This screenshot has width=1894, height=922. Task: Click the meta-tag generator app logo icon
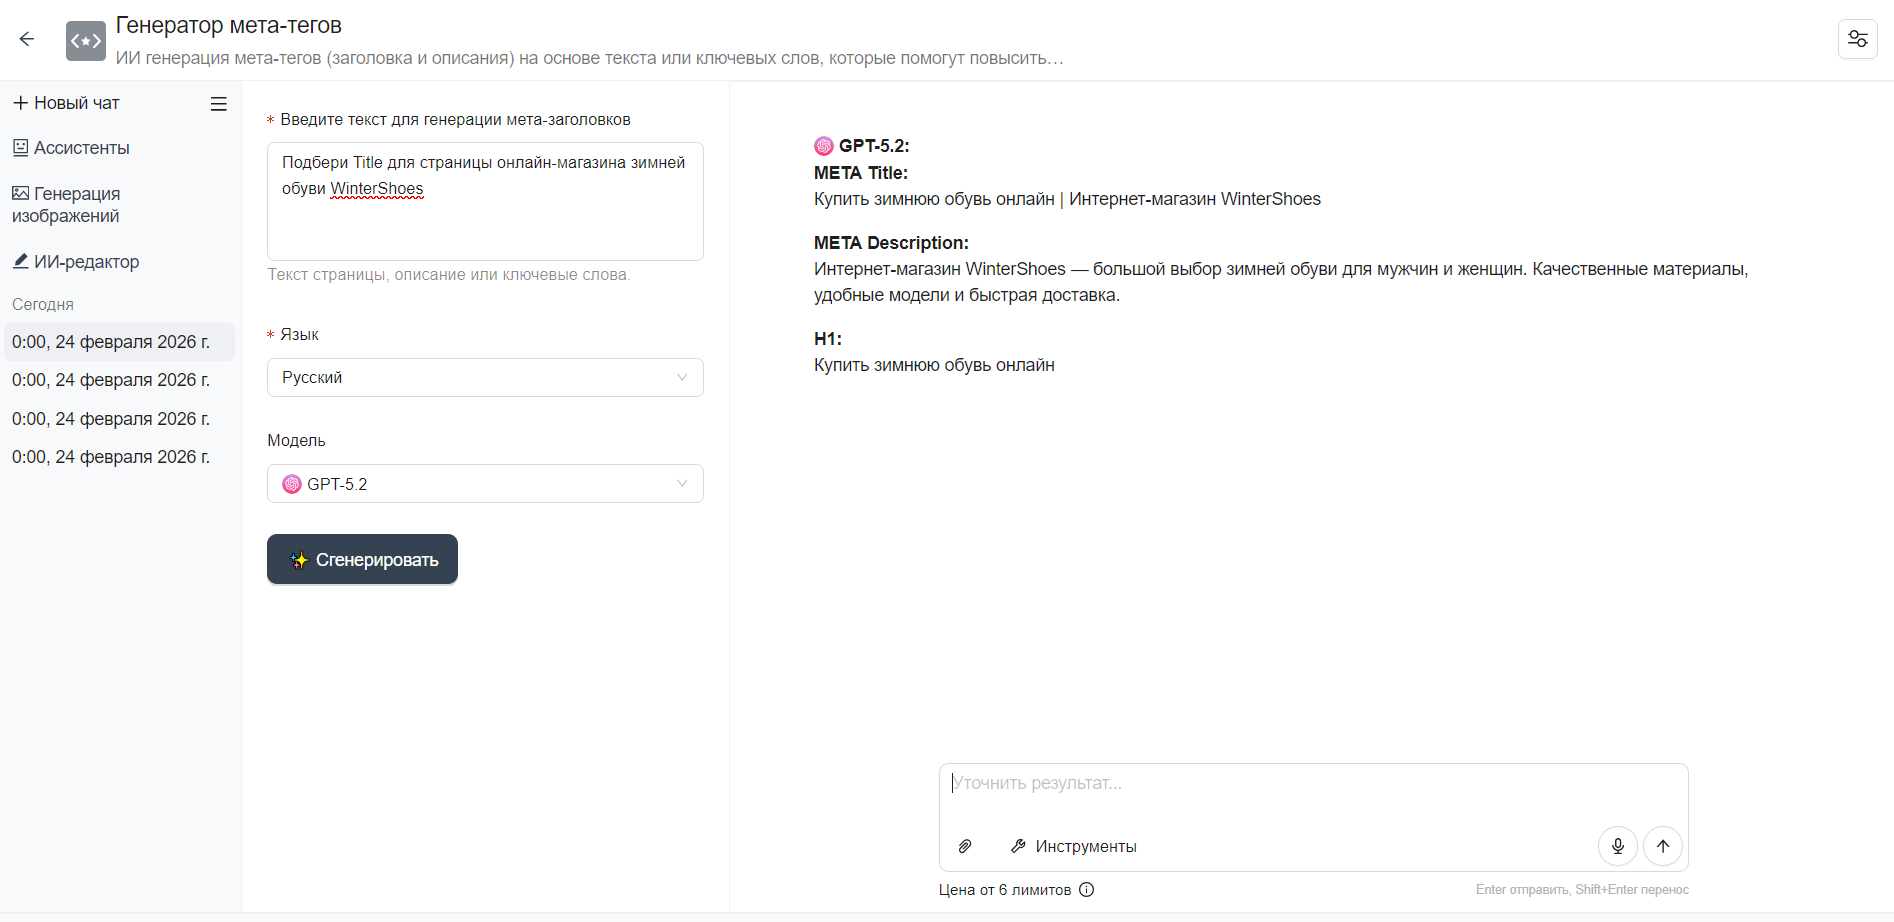(x=86, y=40)
